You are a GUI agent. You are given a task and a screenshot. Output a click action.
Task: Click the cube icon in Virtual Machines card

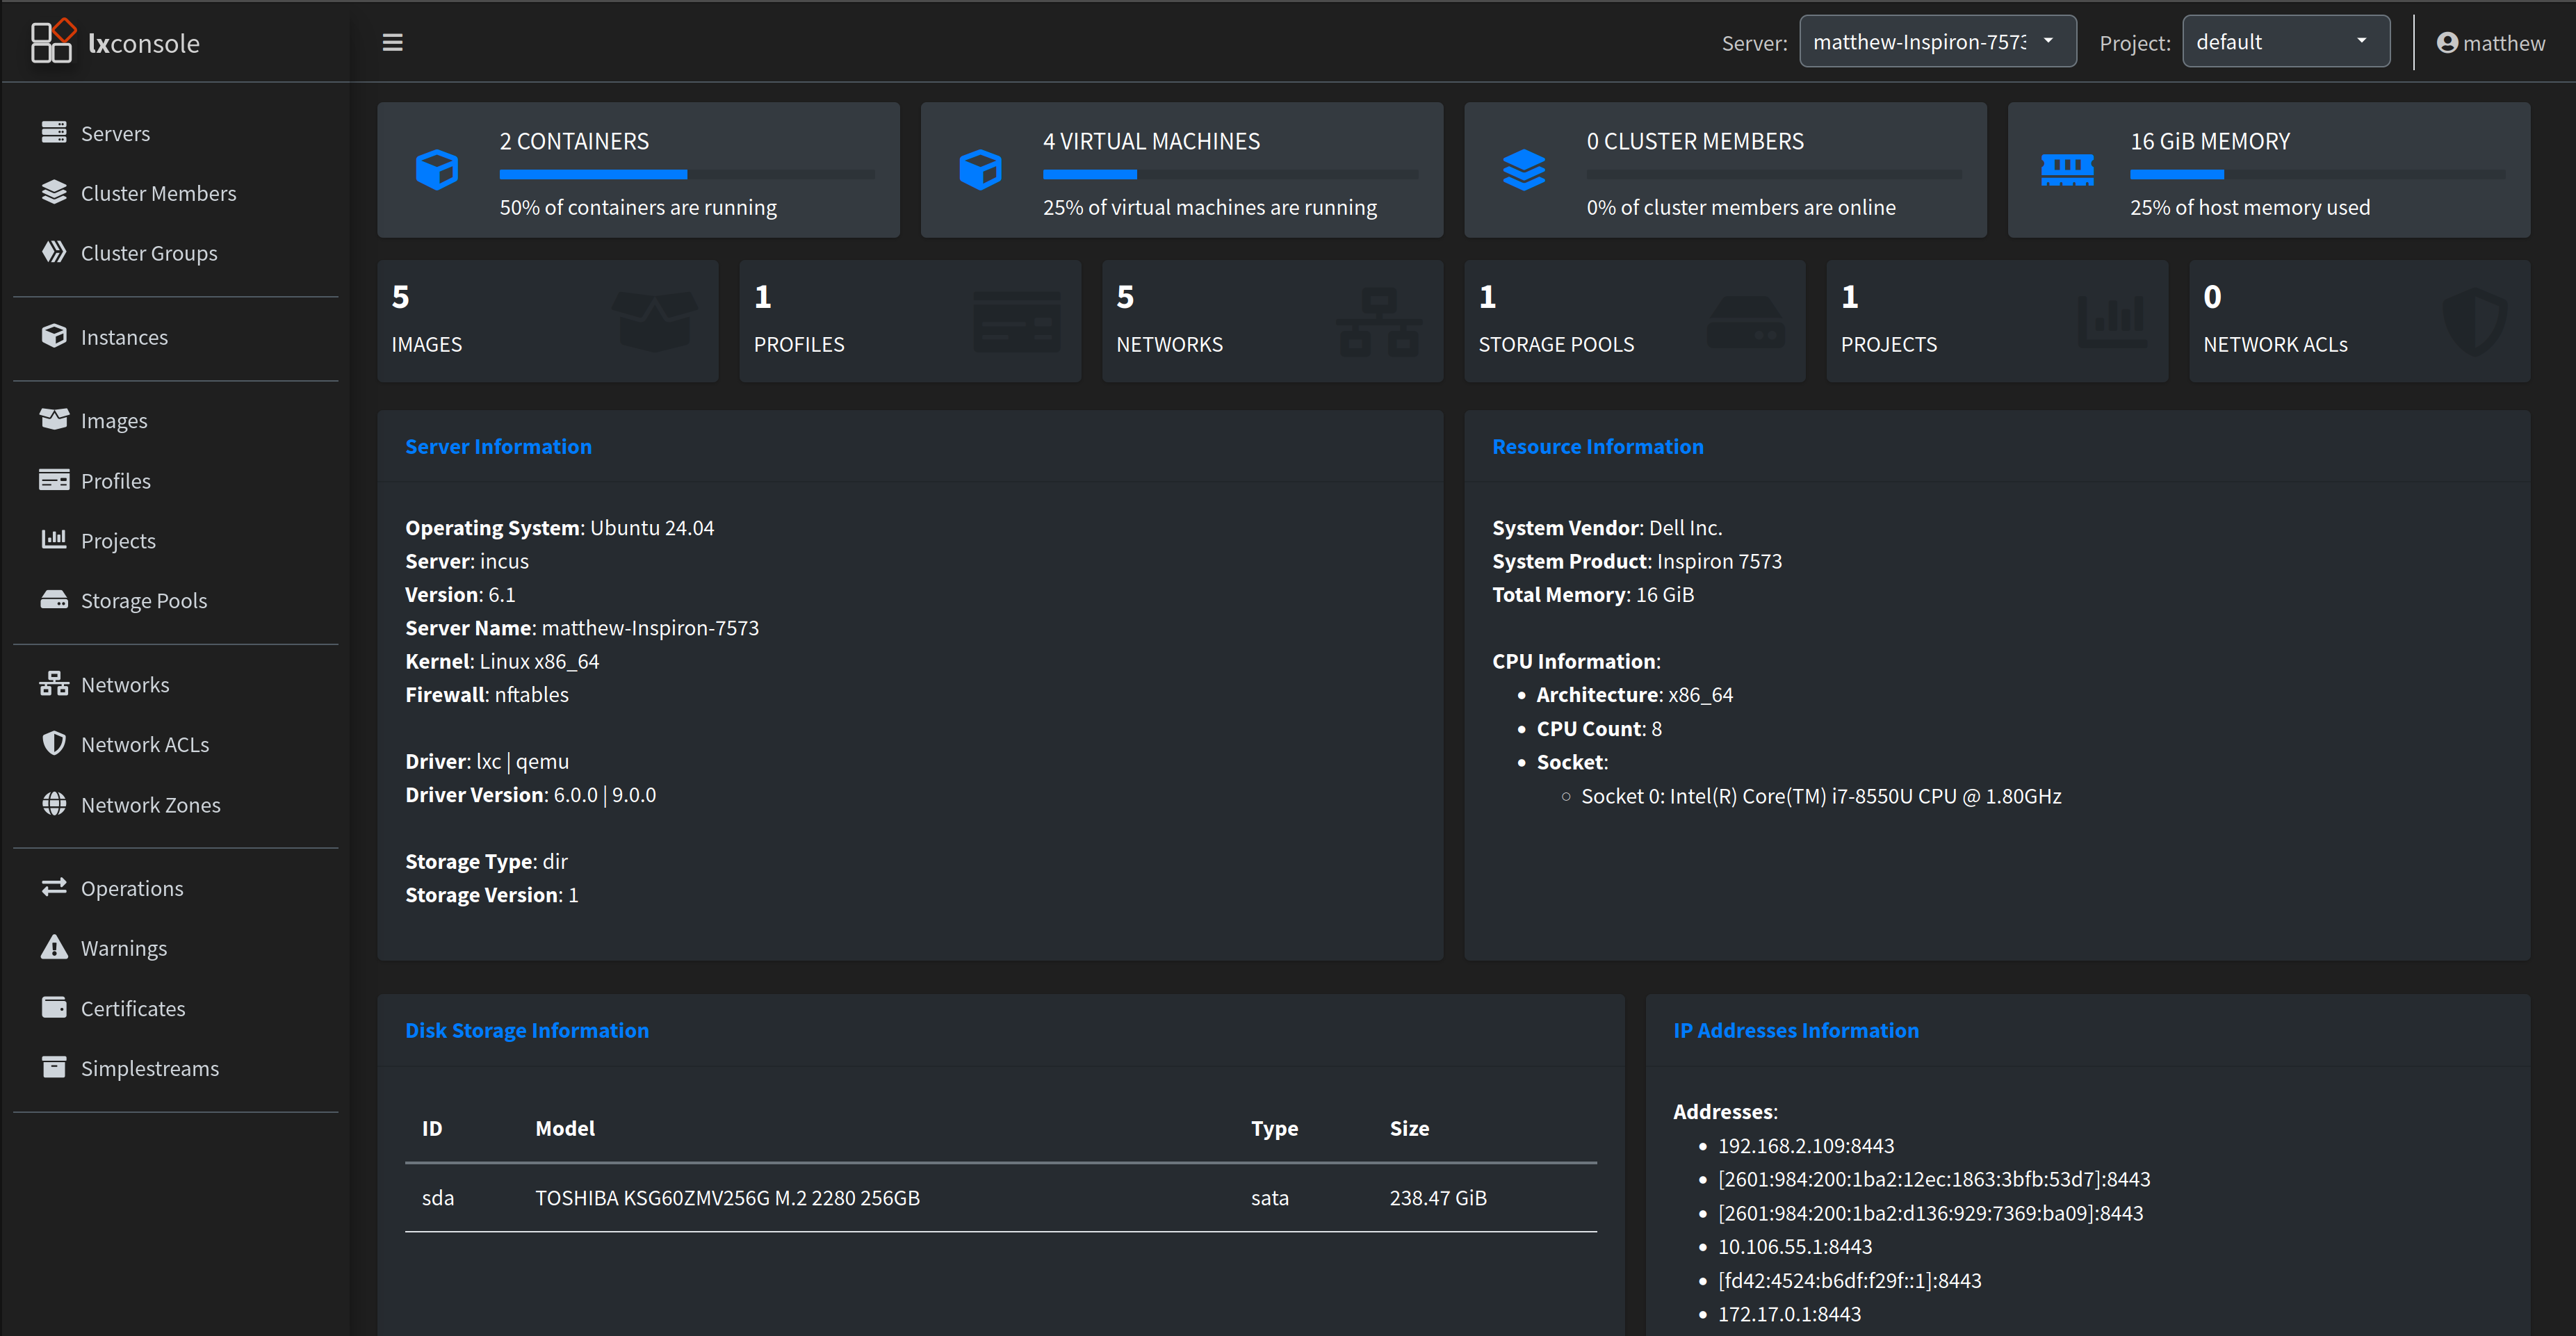(x=980, y=170)
